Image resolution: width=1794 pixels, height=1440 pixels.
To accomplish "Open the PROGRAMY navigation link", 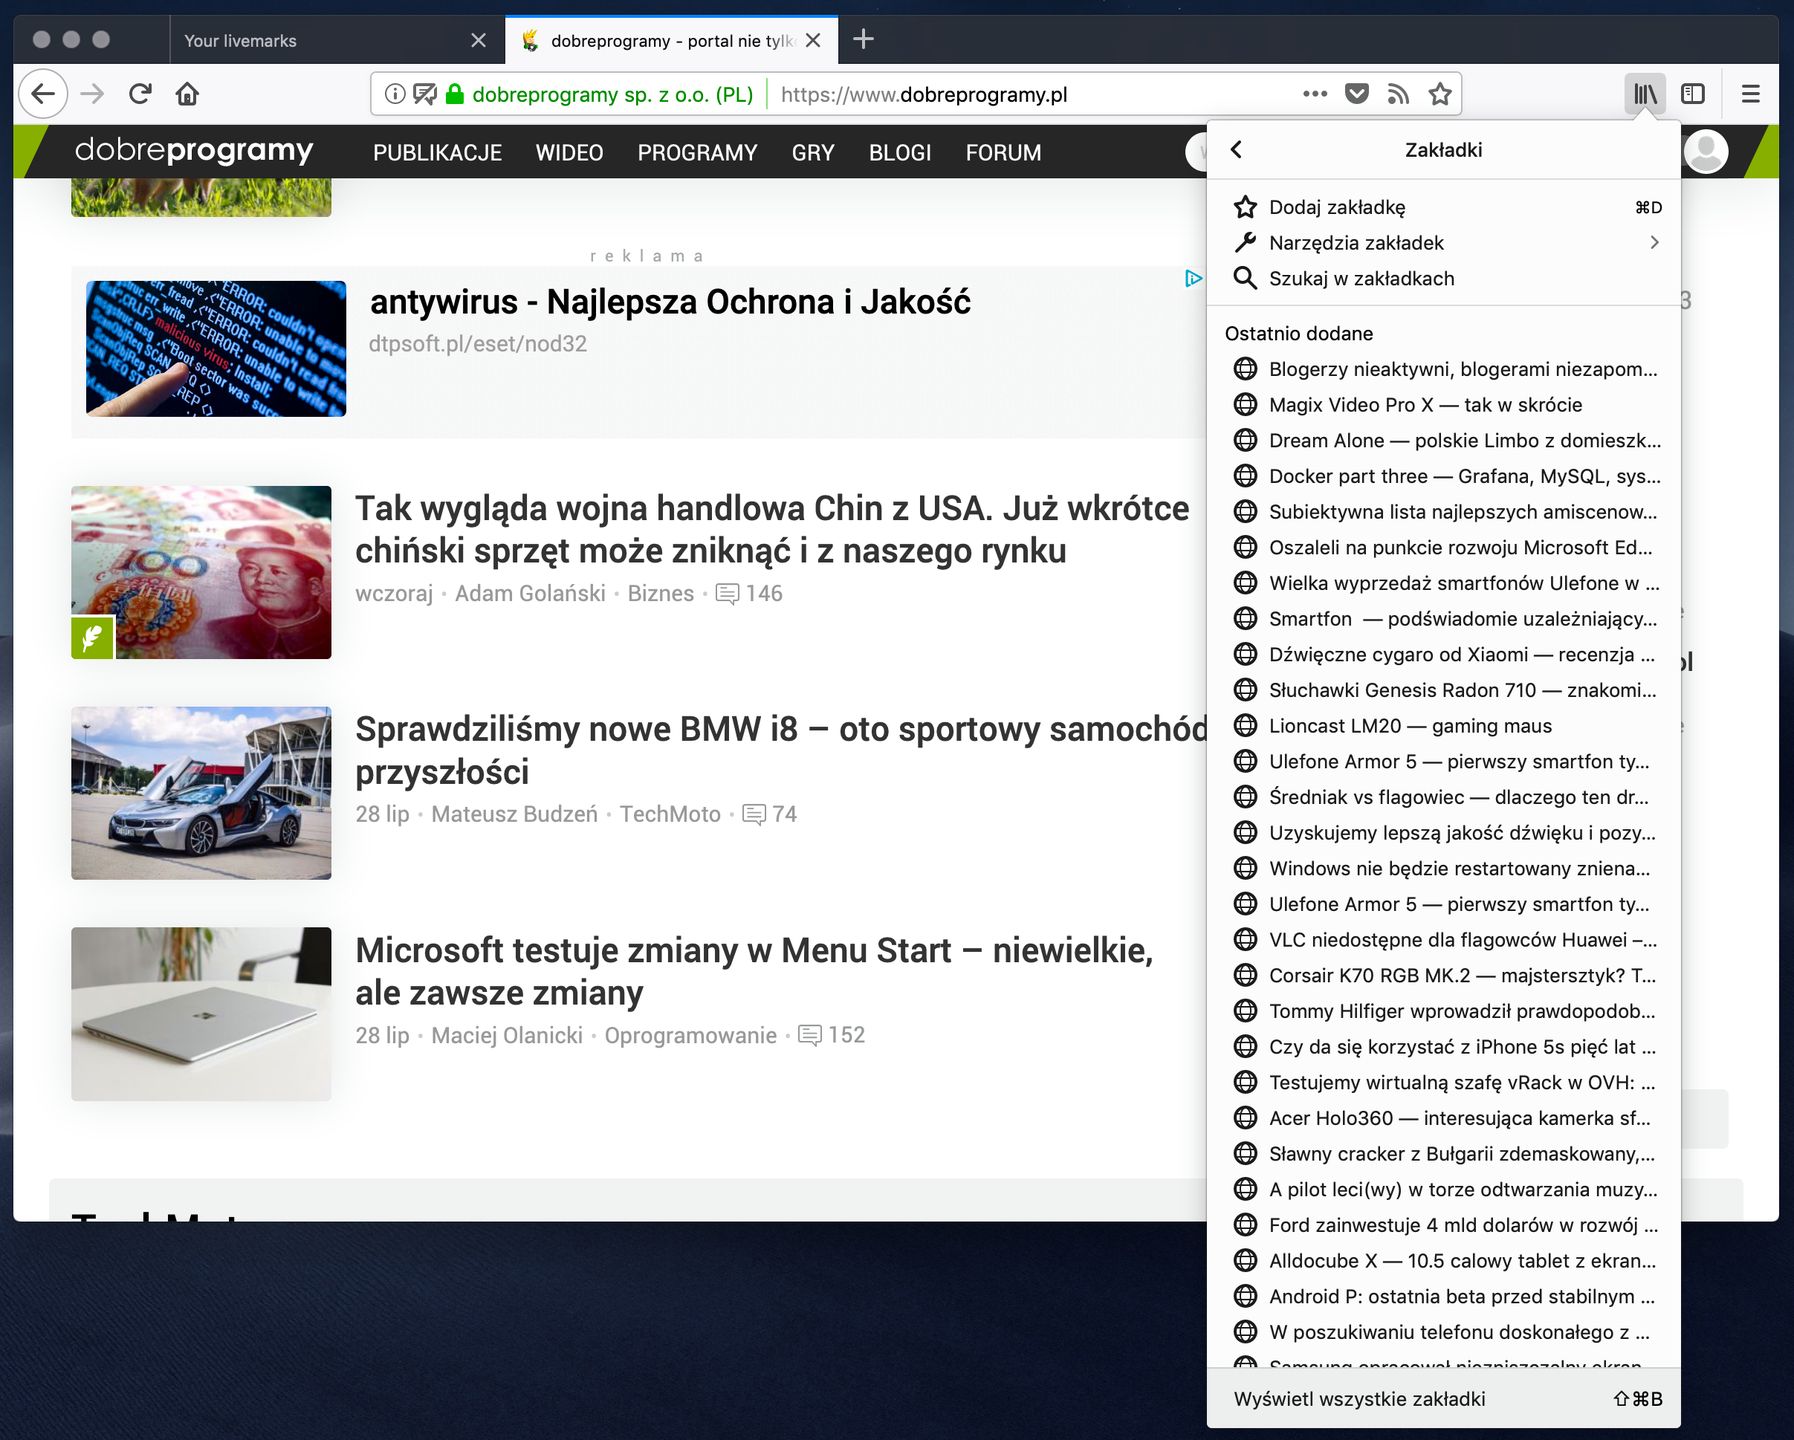I will click(x=697, y=153).
